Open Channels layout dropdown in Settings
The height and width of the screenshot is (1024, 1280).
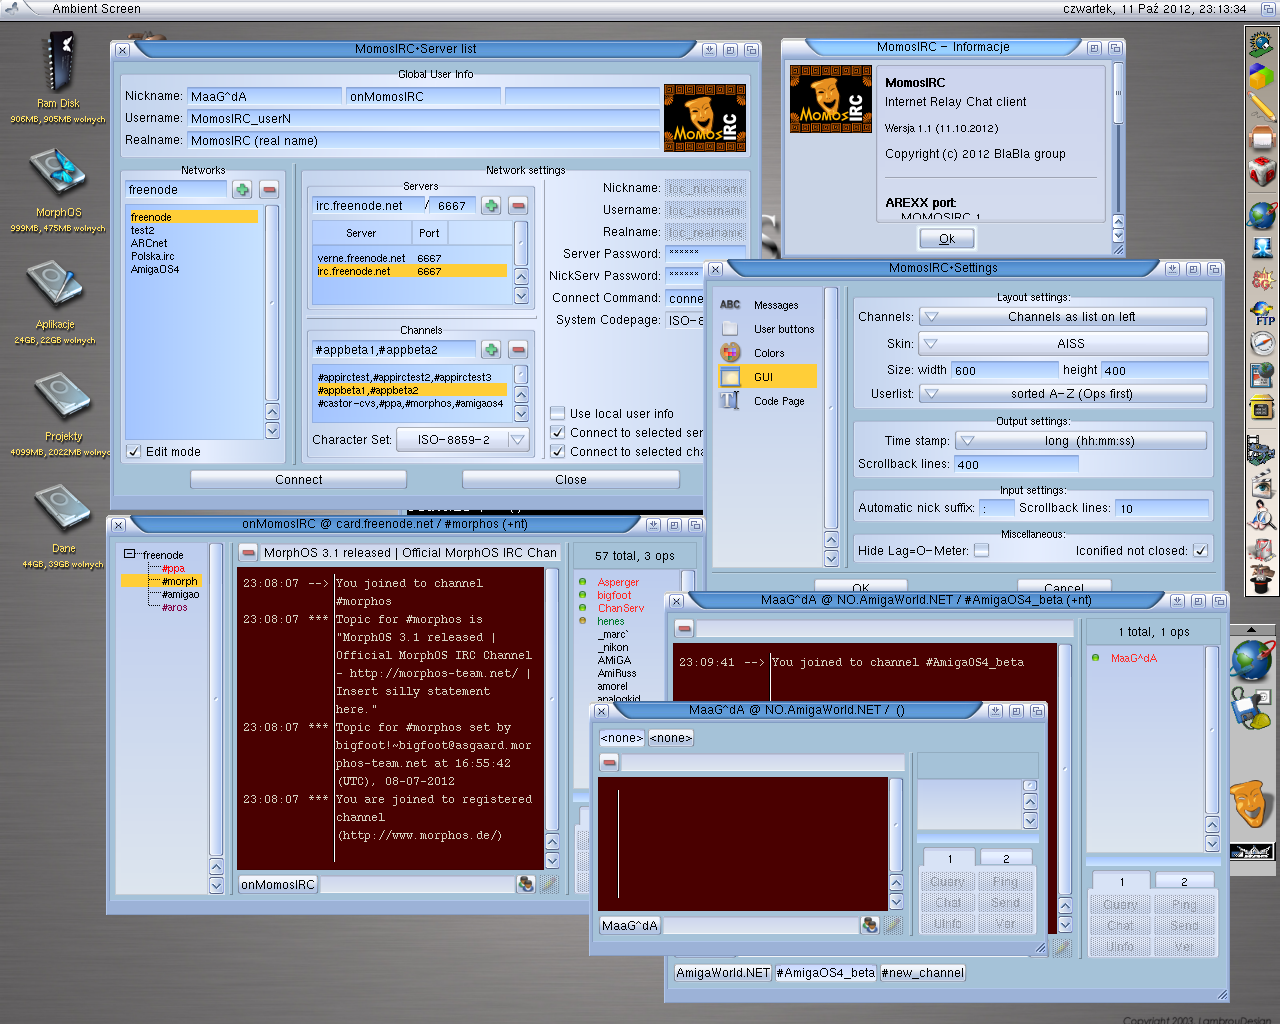(1063, 316)
